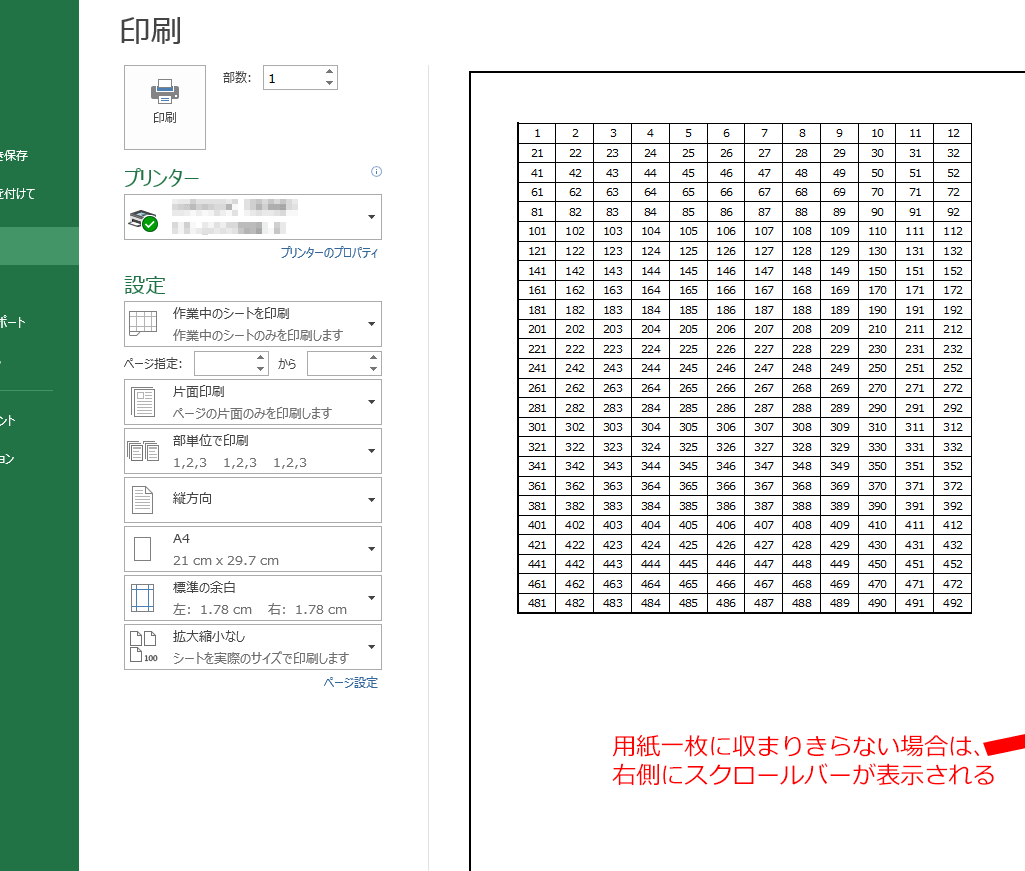
Task: Open 作業中のシートを印刷 dropdown
Action: (x=253, y=324)
